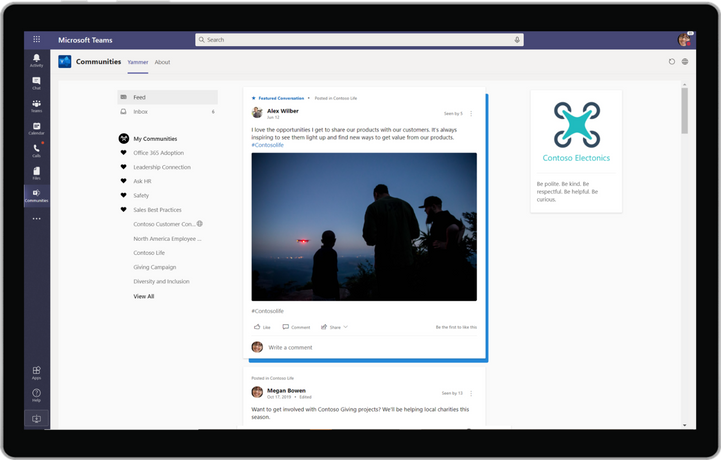721x460 pixels.
Task: Open more options on Alex Wilber post
Action: pyautogui.click(x=471, y=114)
